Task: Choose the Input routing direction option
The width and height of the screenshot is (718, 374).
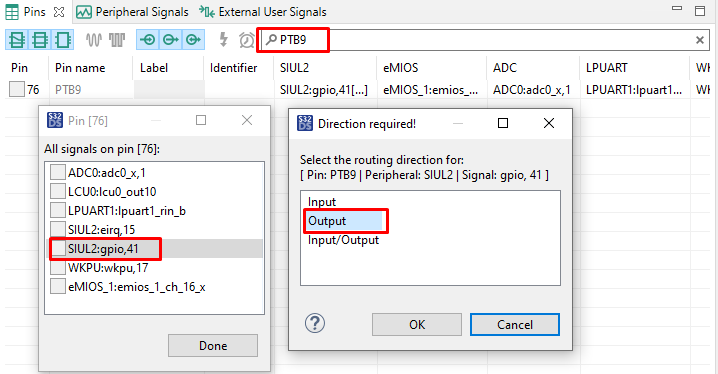Action: [322, 202]
